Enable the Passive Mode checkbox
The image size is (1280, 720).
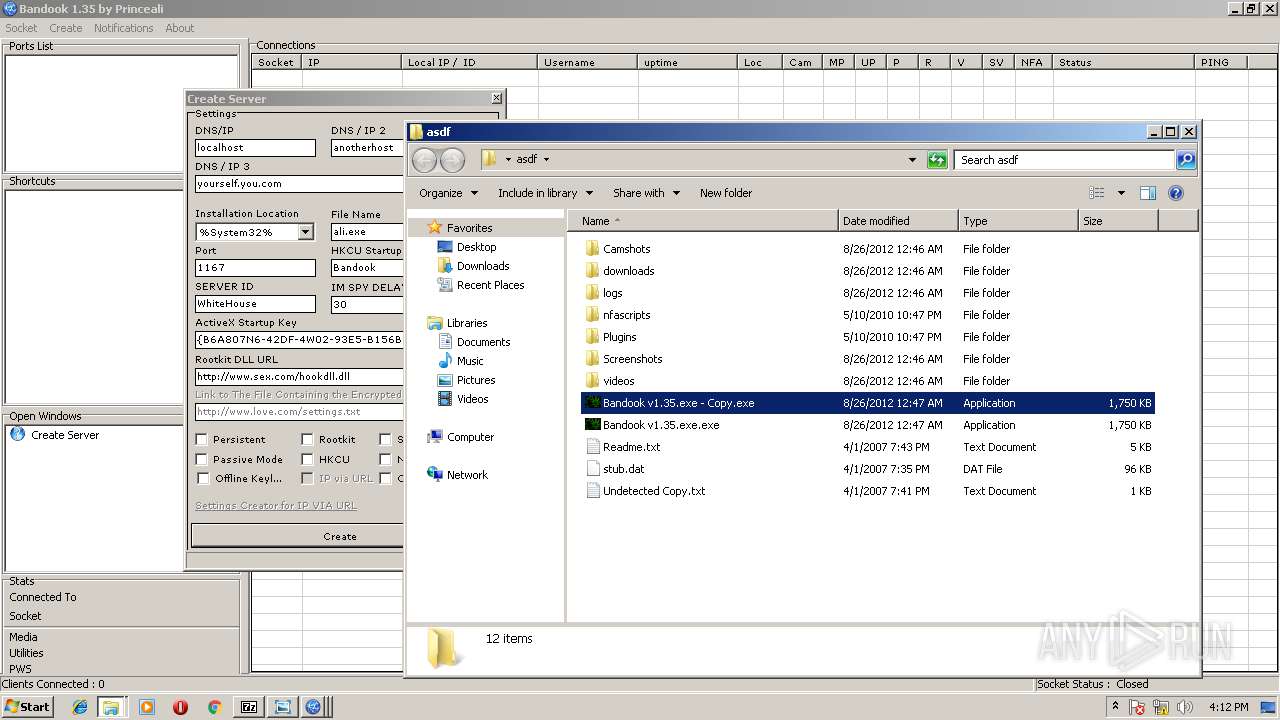click(202, 459)
